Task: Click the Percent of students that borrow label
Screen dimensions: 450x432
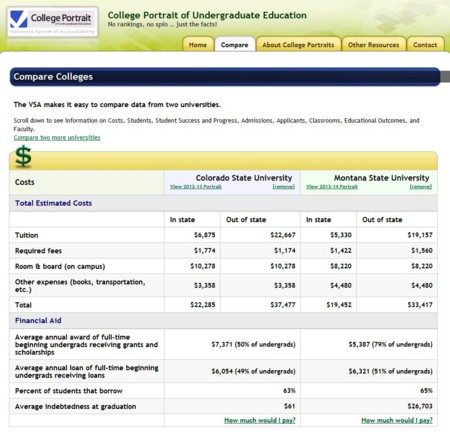Action: tap(69, 391)
